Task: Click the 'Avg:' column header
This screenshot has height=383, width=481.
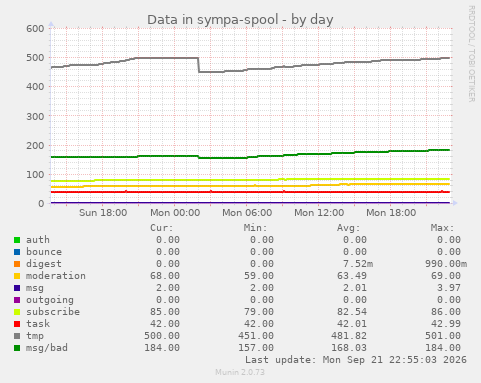Action: pos(349,228)
